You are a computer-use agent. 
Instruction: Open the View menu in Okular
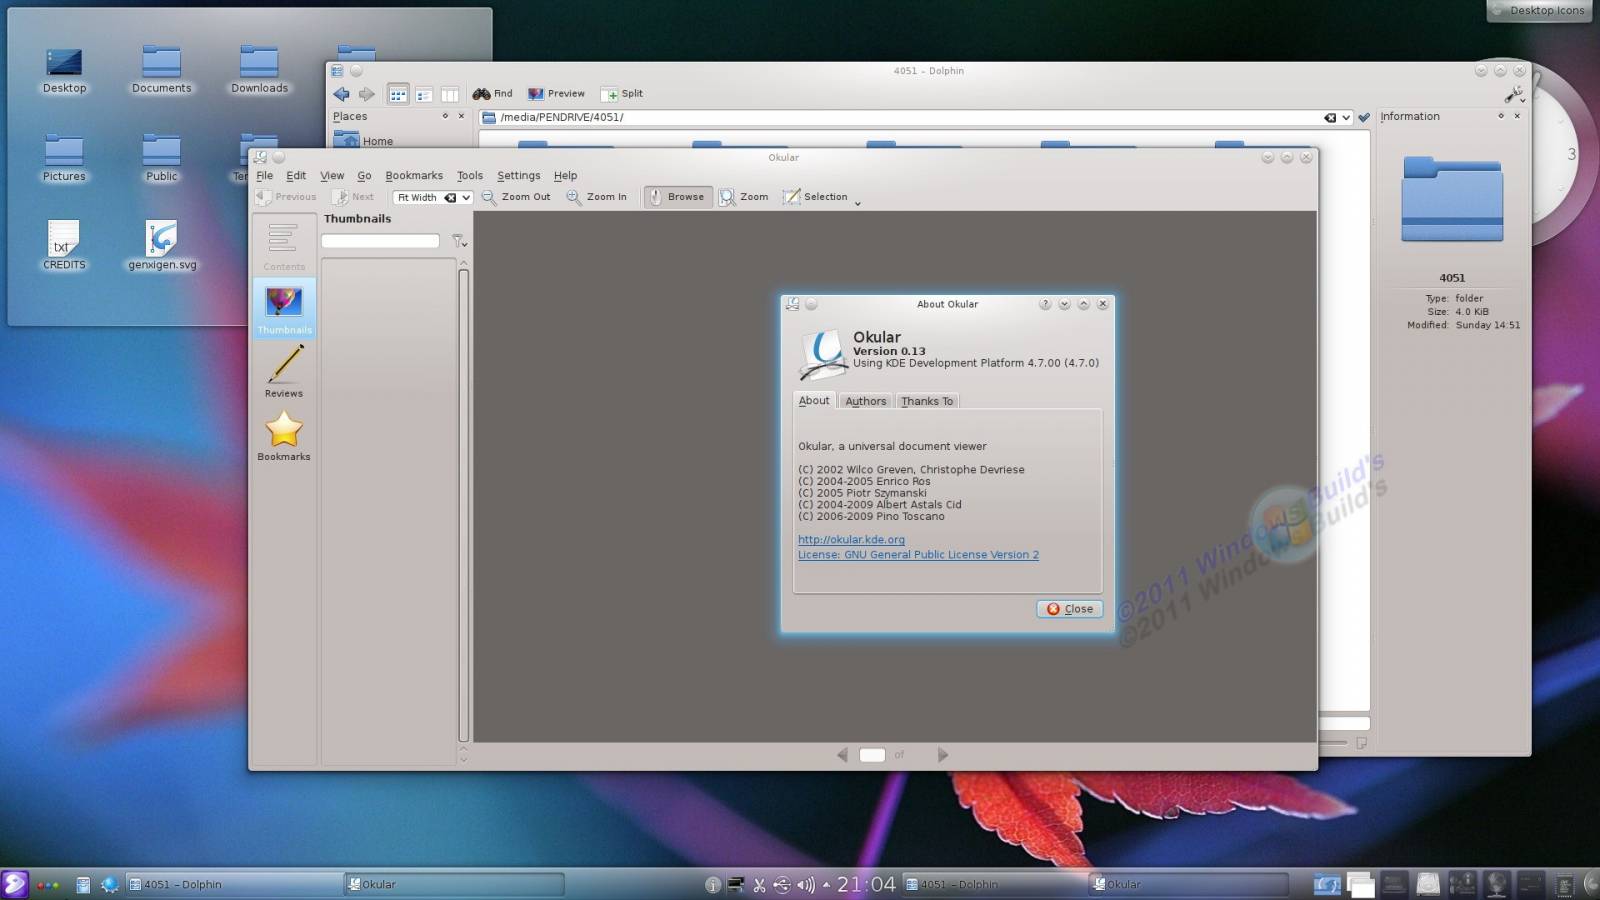(x=332, y=175)
